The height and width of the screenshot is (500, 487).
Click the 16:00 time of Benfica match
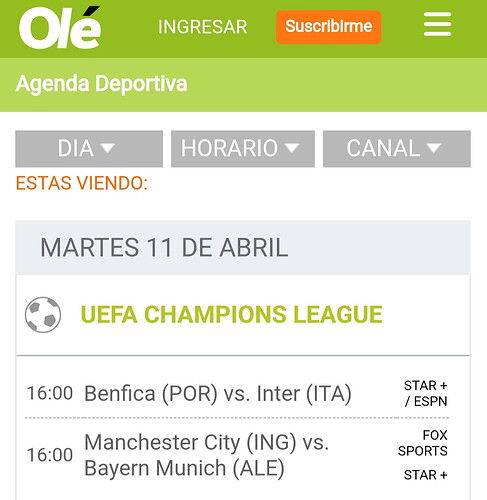click(x=50, y=393)
